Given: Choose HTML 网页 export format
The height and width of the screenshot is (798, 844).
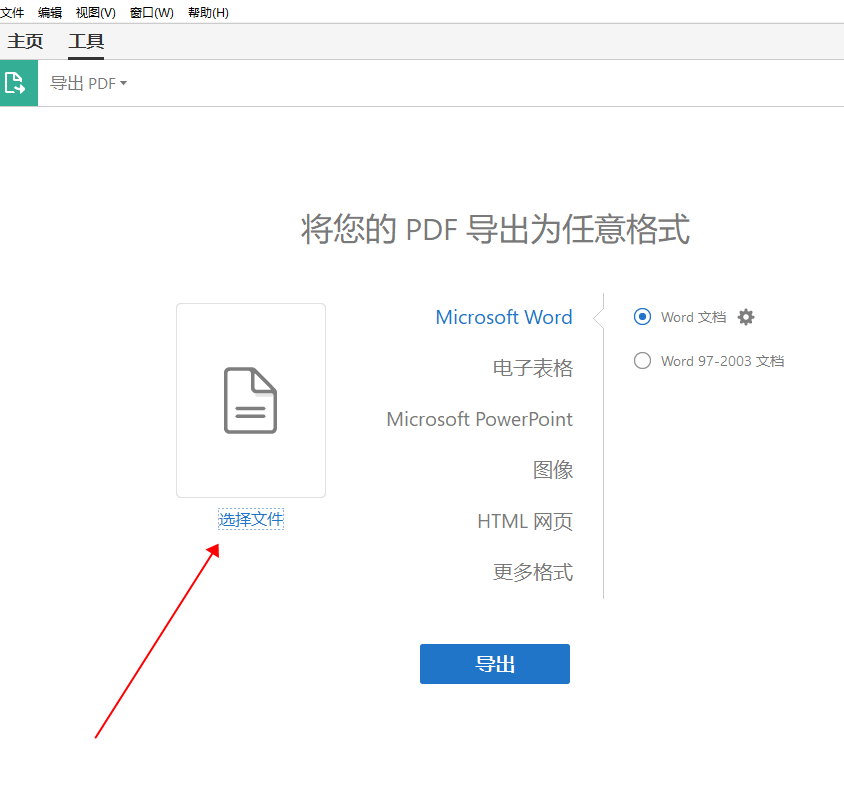Looking at the screenshot, I should click(525, 521).
